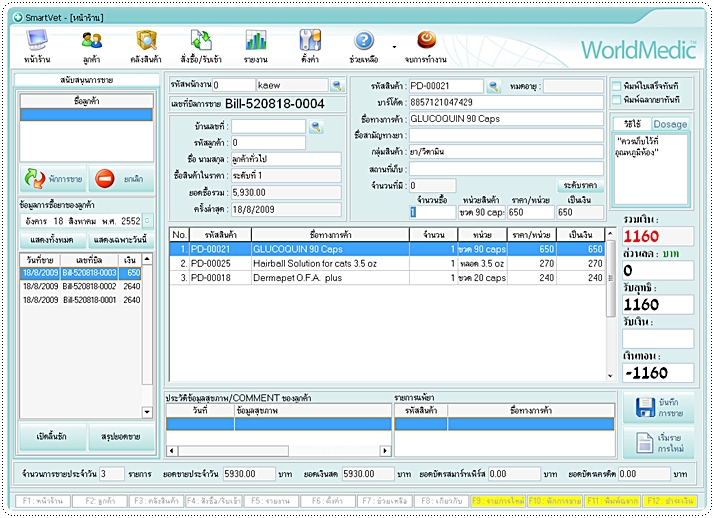Expand the help toolbar dropdown arrow

[x=394, y=46]
